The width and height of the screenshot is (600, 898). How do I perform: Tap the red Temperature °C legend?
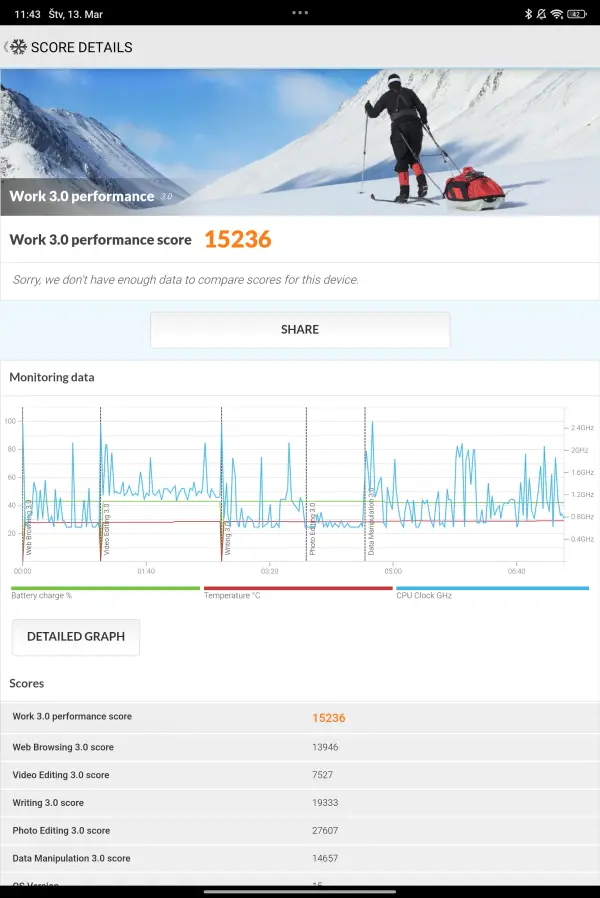pos(297,592)
